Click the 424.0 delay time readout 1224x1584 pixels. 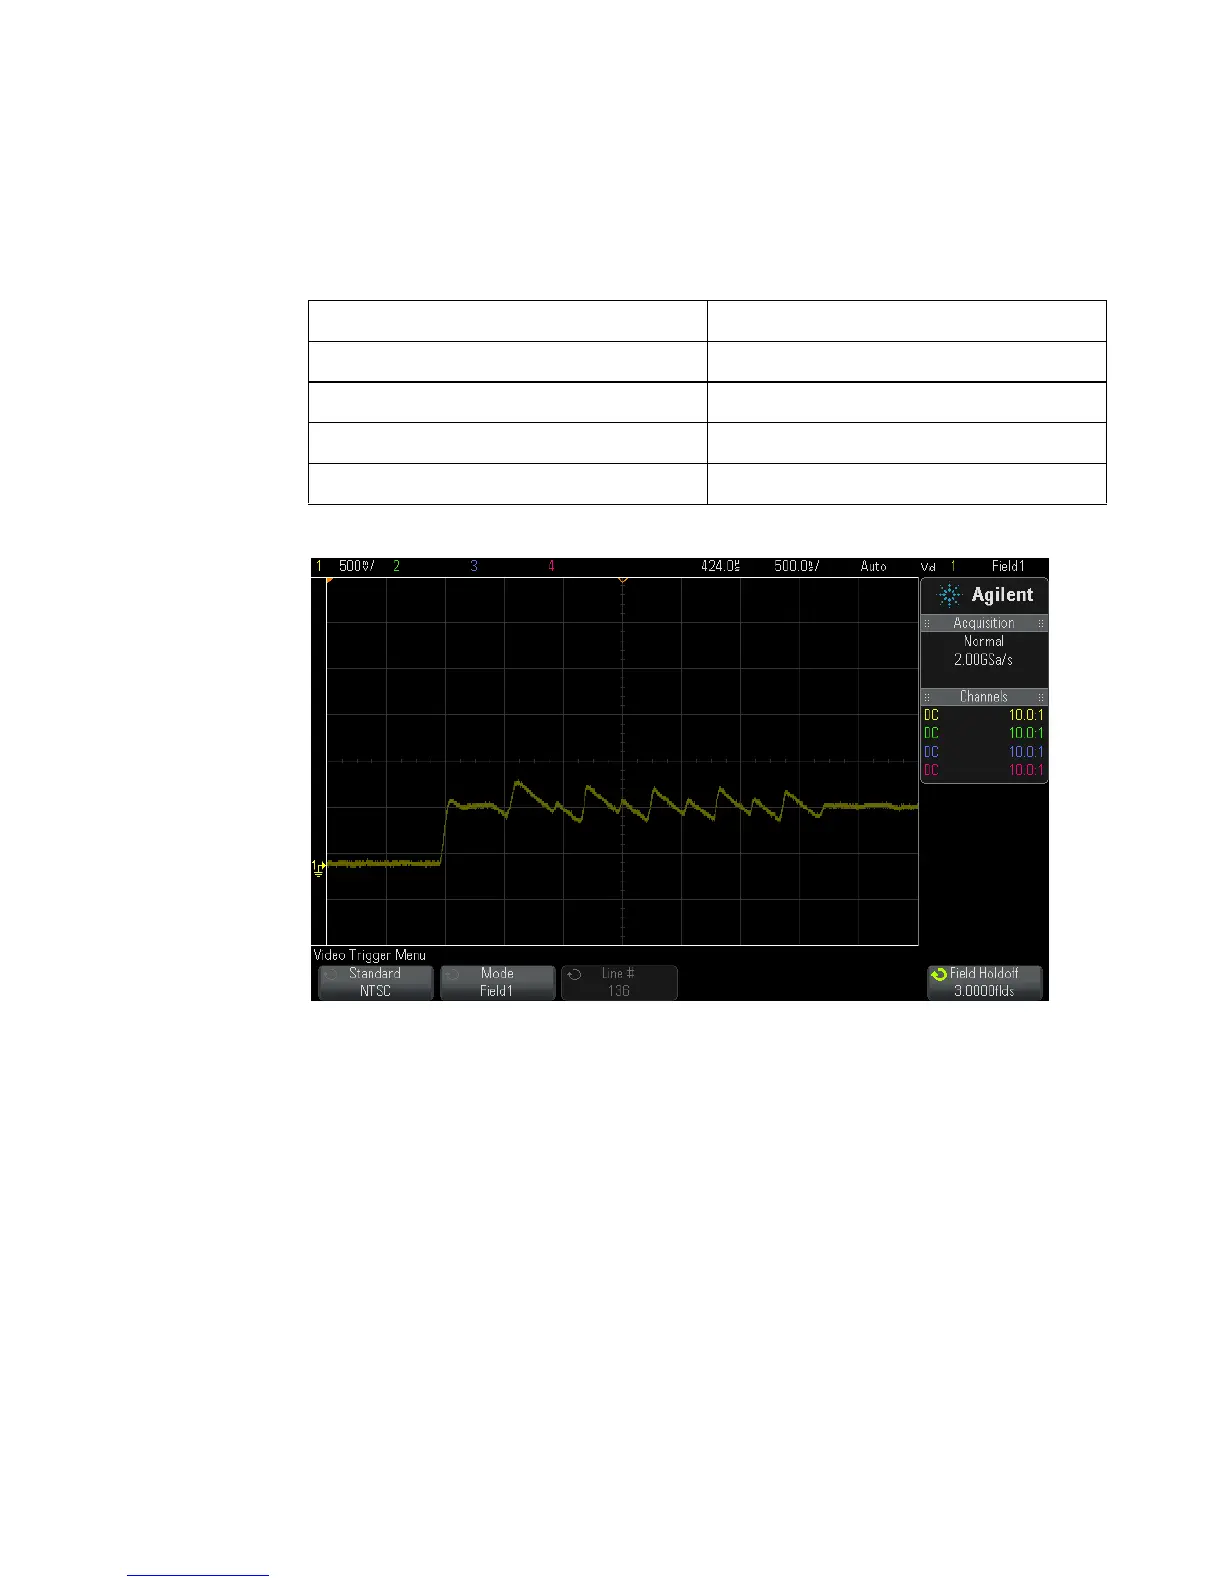720,566
